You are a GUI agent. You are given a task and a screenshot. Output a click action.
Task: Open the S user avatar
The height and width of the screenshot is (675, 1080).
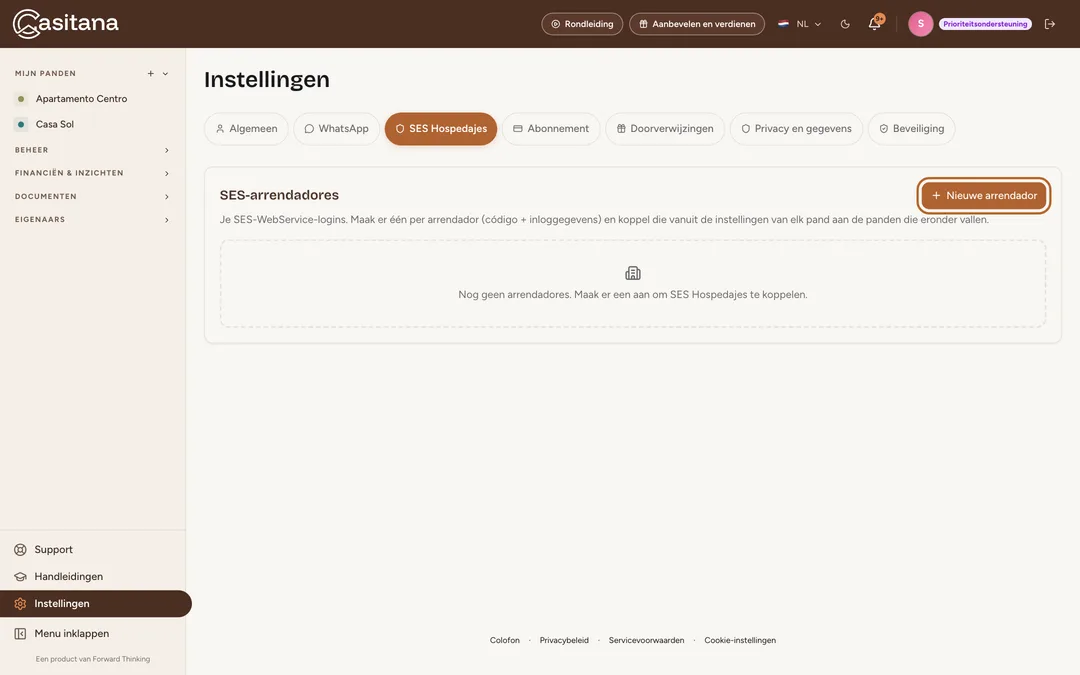pyautogui.click(x=920, y=24)
